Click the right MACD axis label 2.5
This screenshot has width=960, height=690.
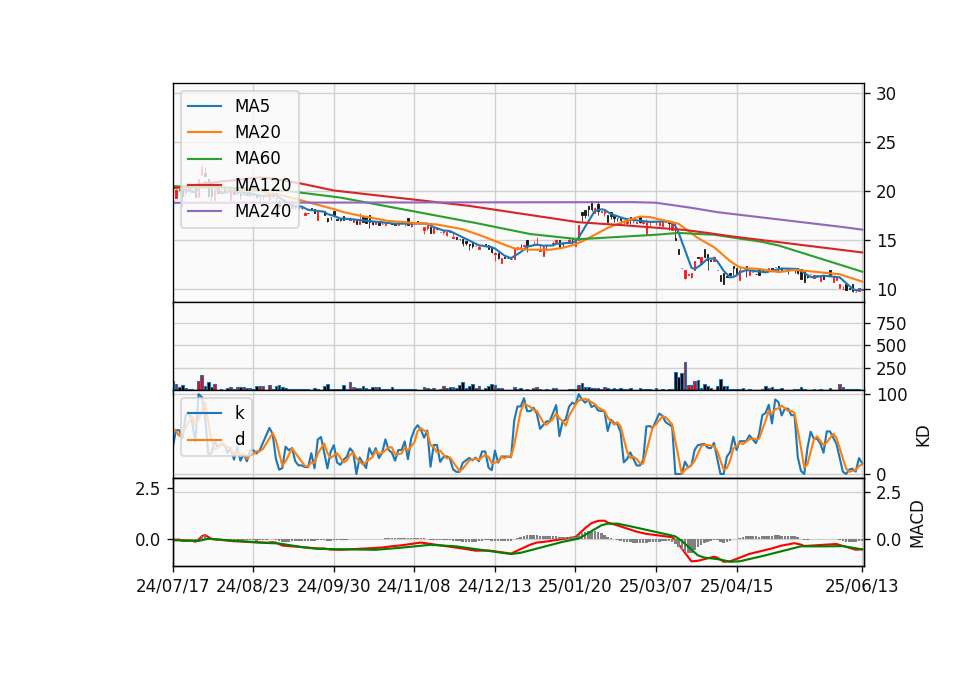pos(889,493)
